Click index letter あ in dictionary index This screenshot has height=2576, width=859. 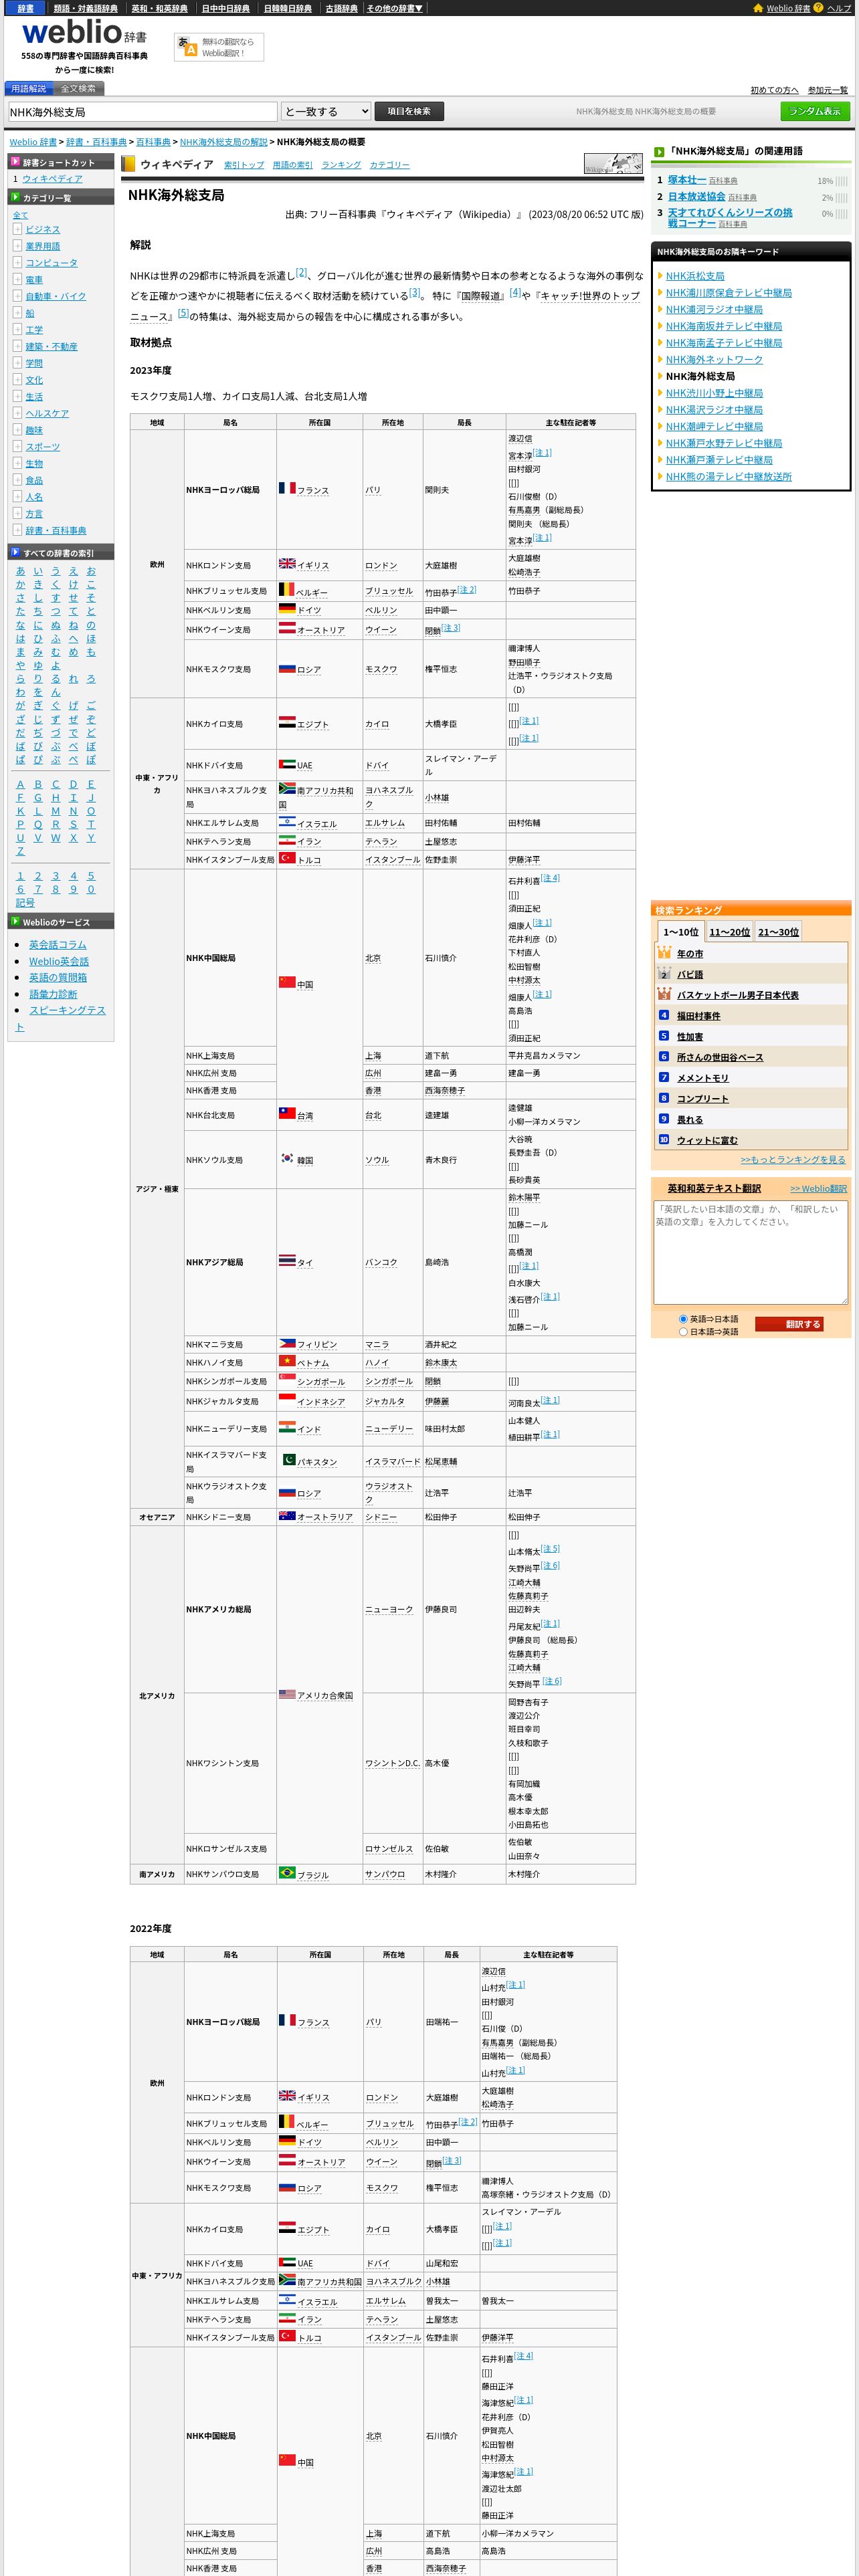coord(20,571)
